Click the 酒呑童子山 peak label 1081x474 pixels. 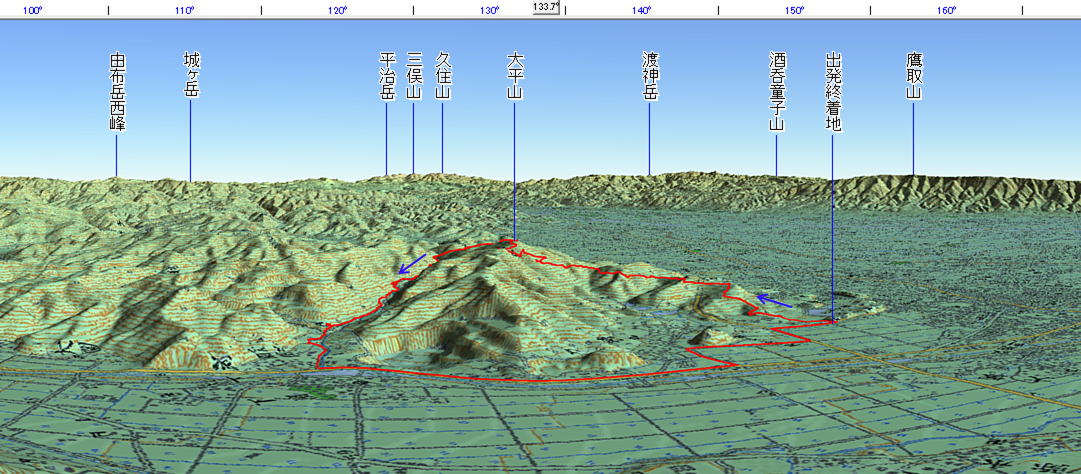[x=777, y=93]
